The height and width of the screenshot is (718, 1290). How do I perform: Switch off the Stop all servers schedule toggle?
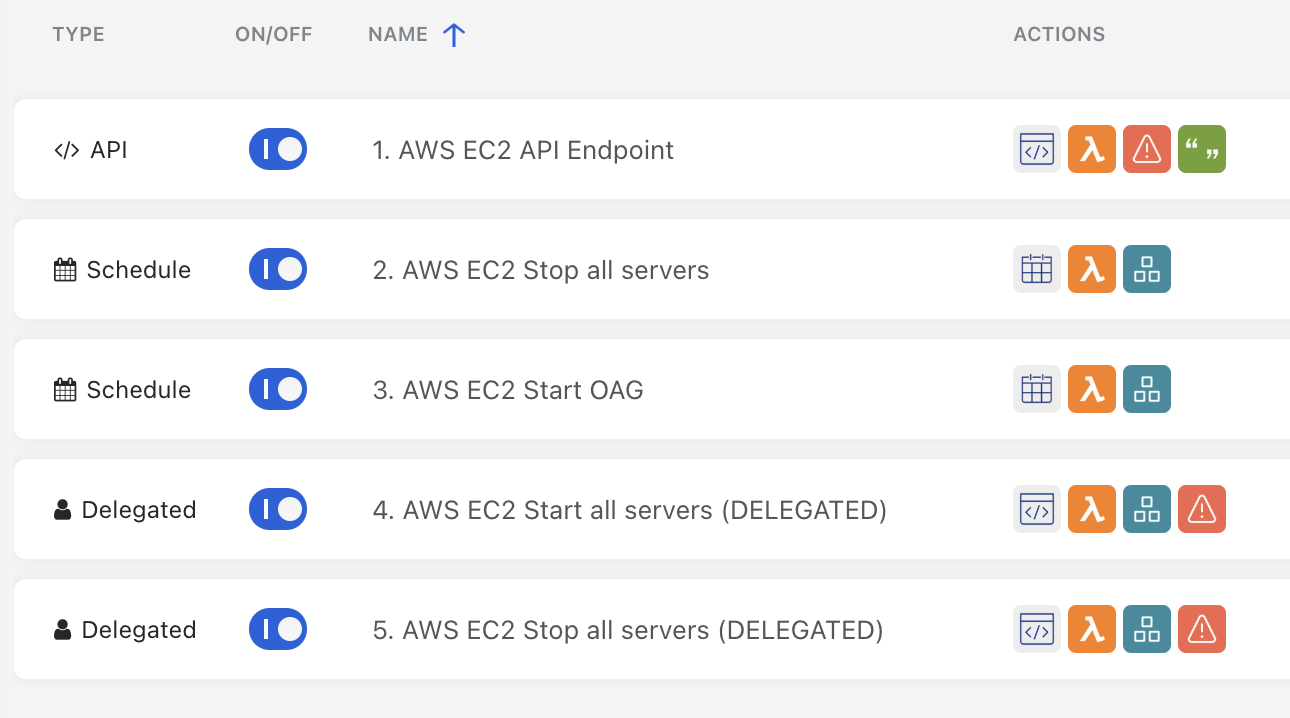[x=277, y=270]
